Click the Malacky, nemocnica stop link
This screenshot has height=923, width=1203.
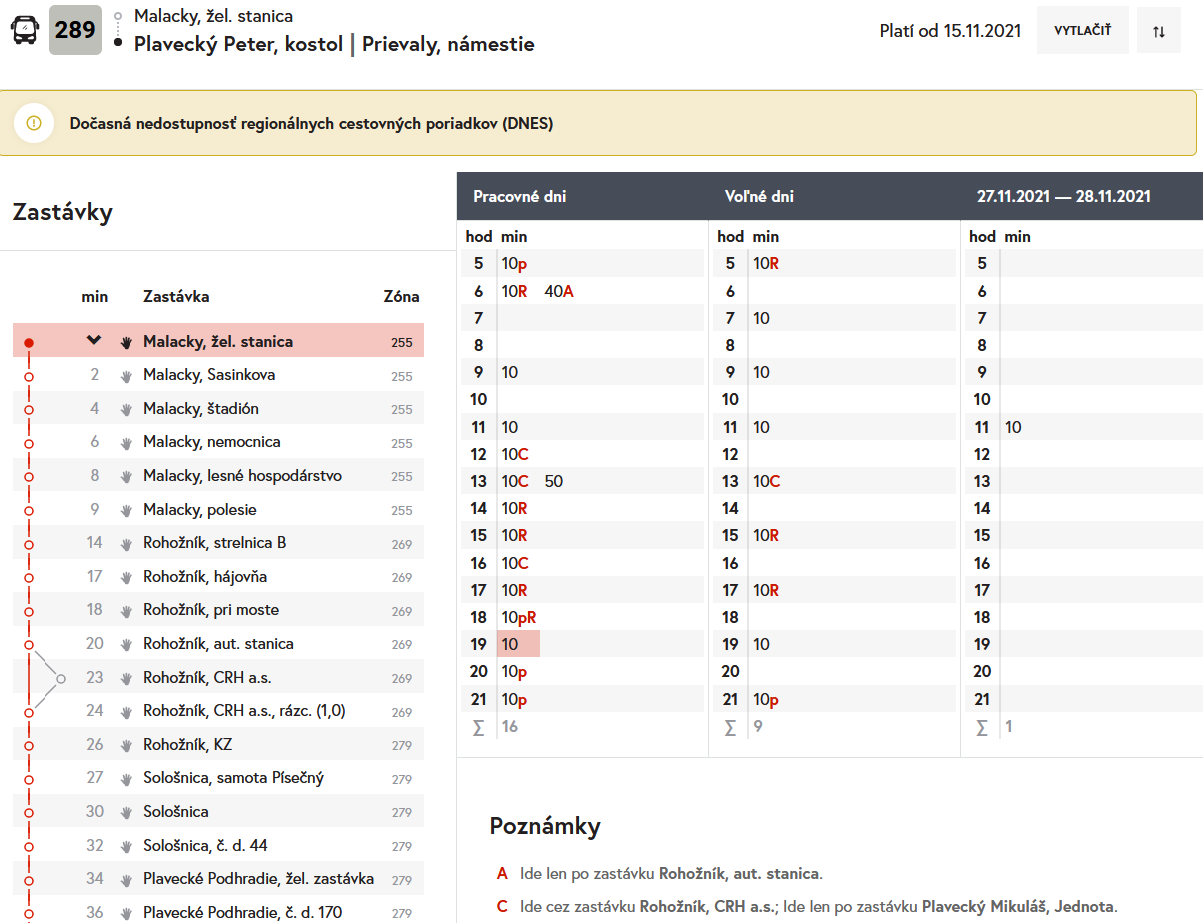click(x=211, y=442)
